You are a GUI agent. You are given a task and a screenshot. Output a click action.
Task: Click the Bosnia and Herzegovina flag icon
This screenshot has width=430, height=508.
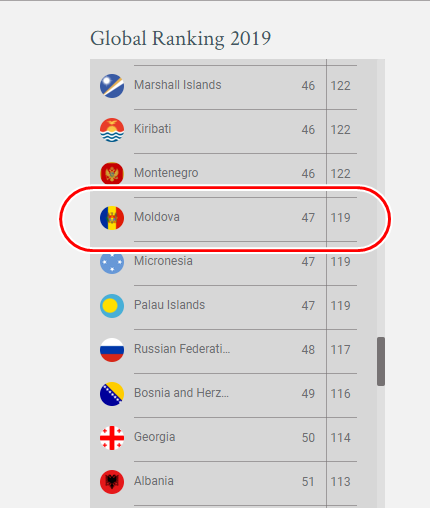click(x=112, y=394)
